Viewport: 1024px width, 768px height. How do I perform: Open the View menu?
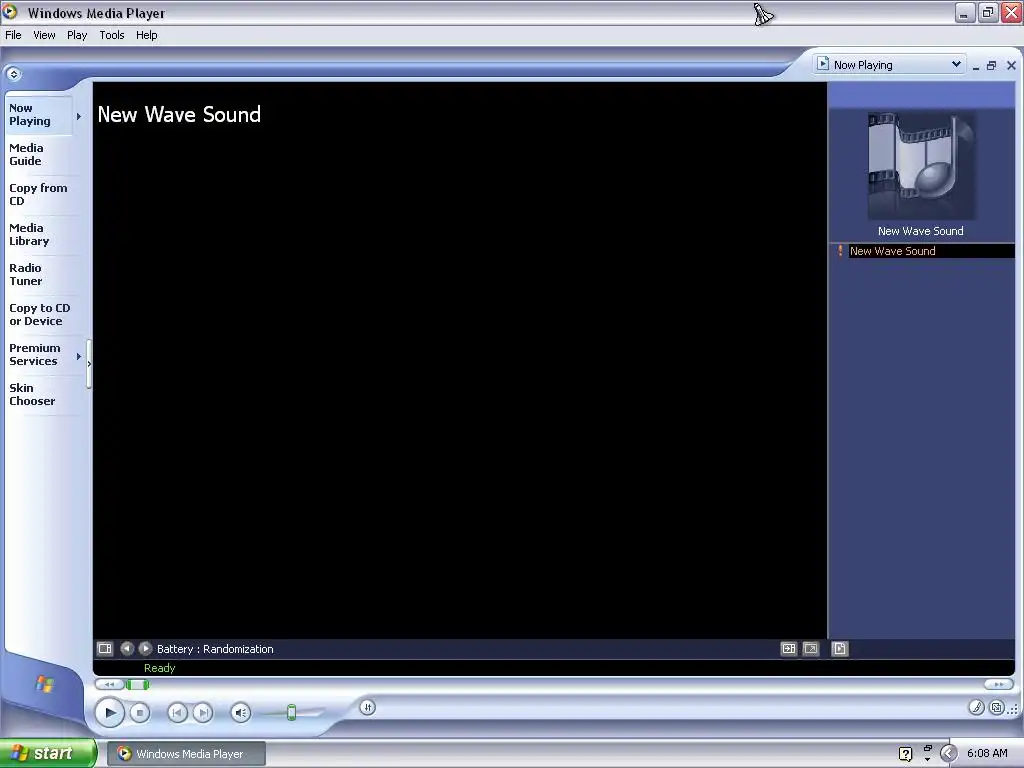coord(44,35)
